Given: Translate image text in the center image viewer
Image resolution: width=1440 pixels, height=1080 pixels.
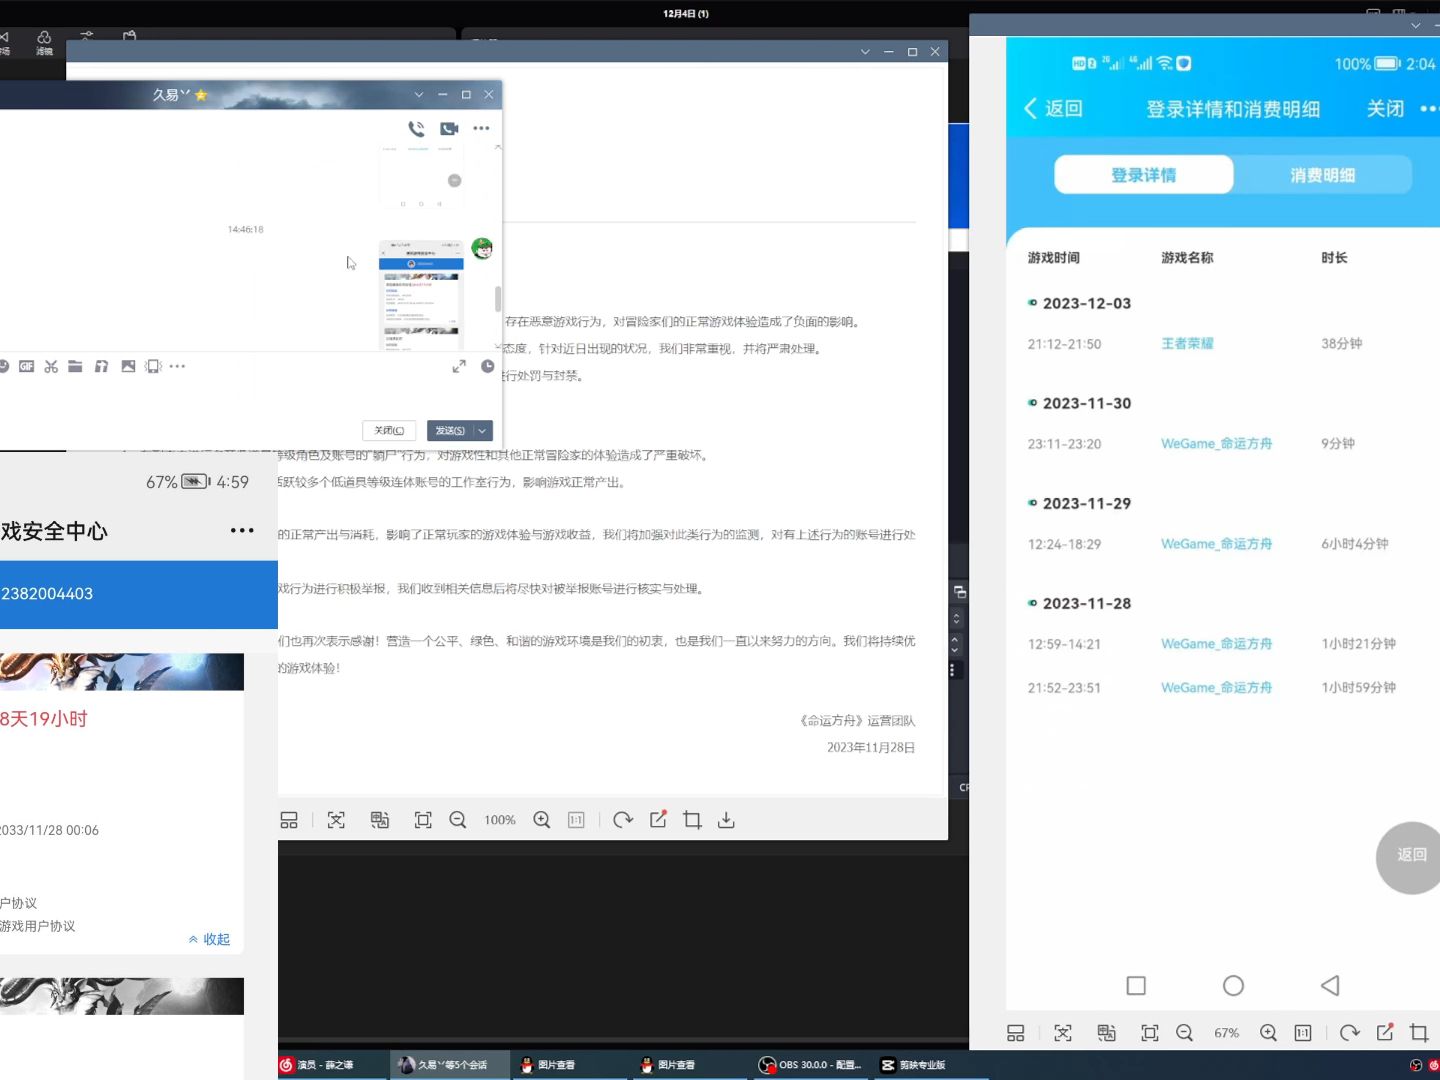Looking at the screenshot, I should pyautogui.click(x=379, y=820).
